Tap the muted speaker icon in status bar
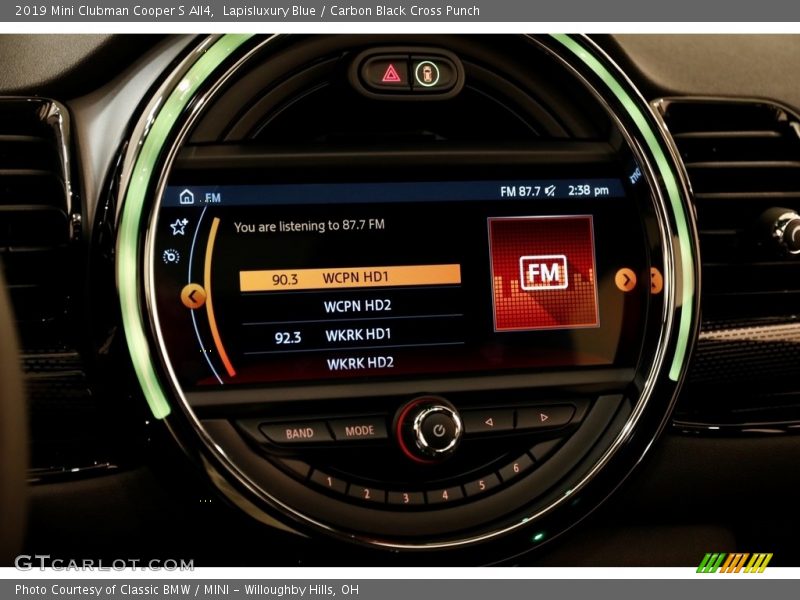The image size is (800, 600). click(x=550, y=191)
